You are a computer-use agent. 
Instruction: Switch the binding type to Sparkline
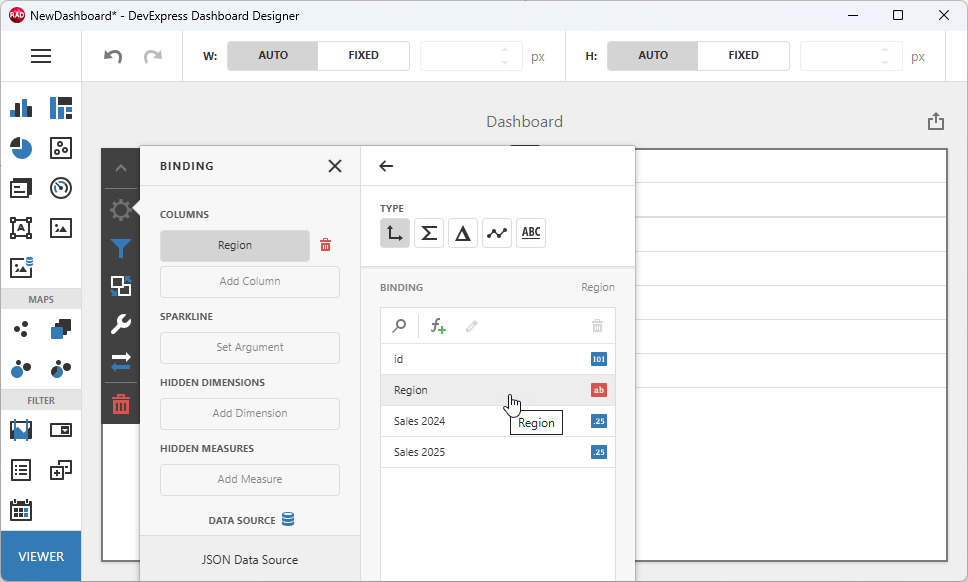pos(499,232)
